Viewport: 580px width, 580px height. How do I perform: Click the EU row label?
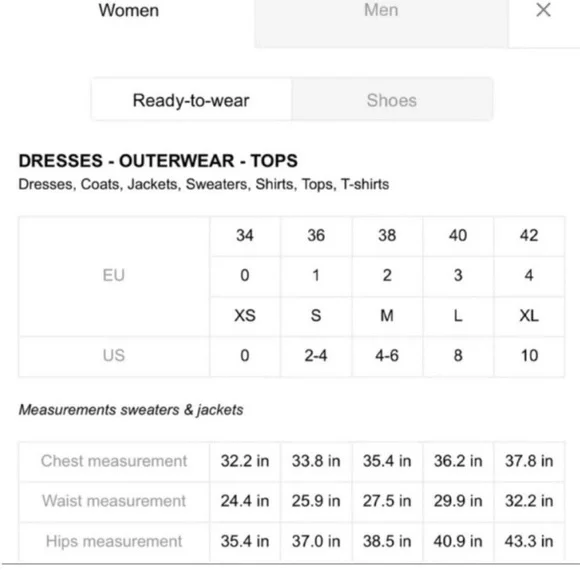point(114,276)
